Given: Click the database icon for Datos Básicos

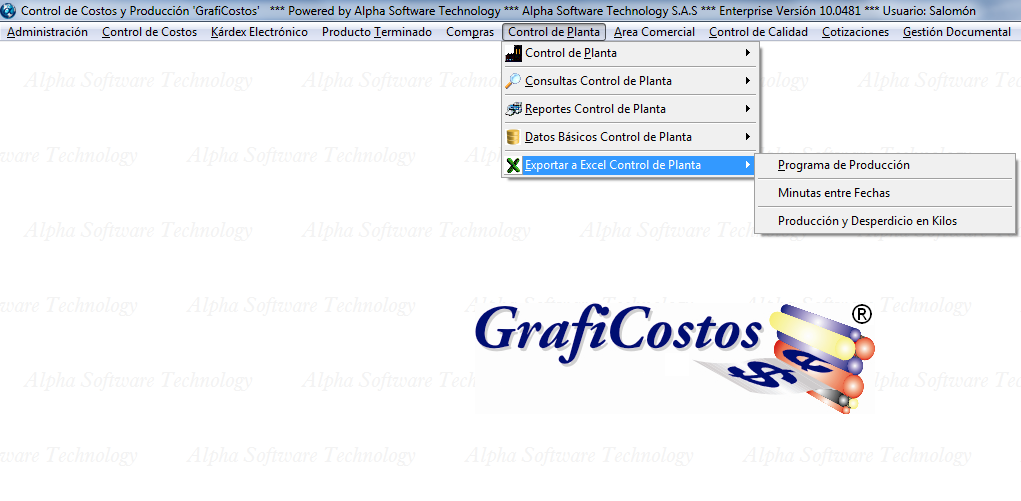Looking at the screenshot, I should click(514, 137).
